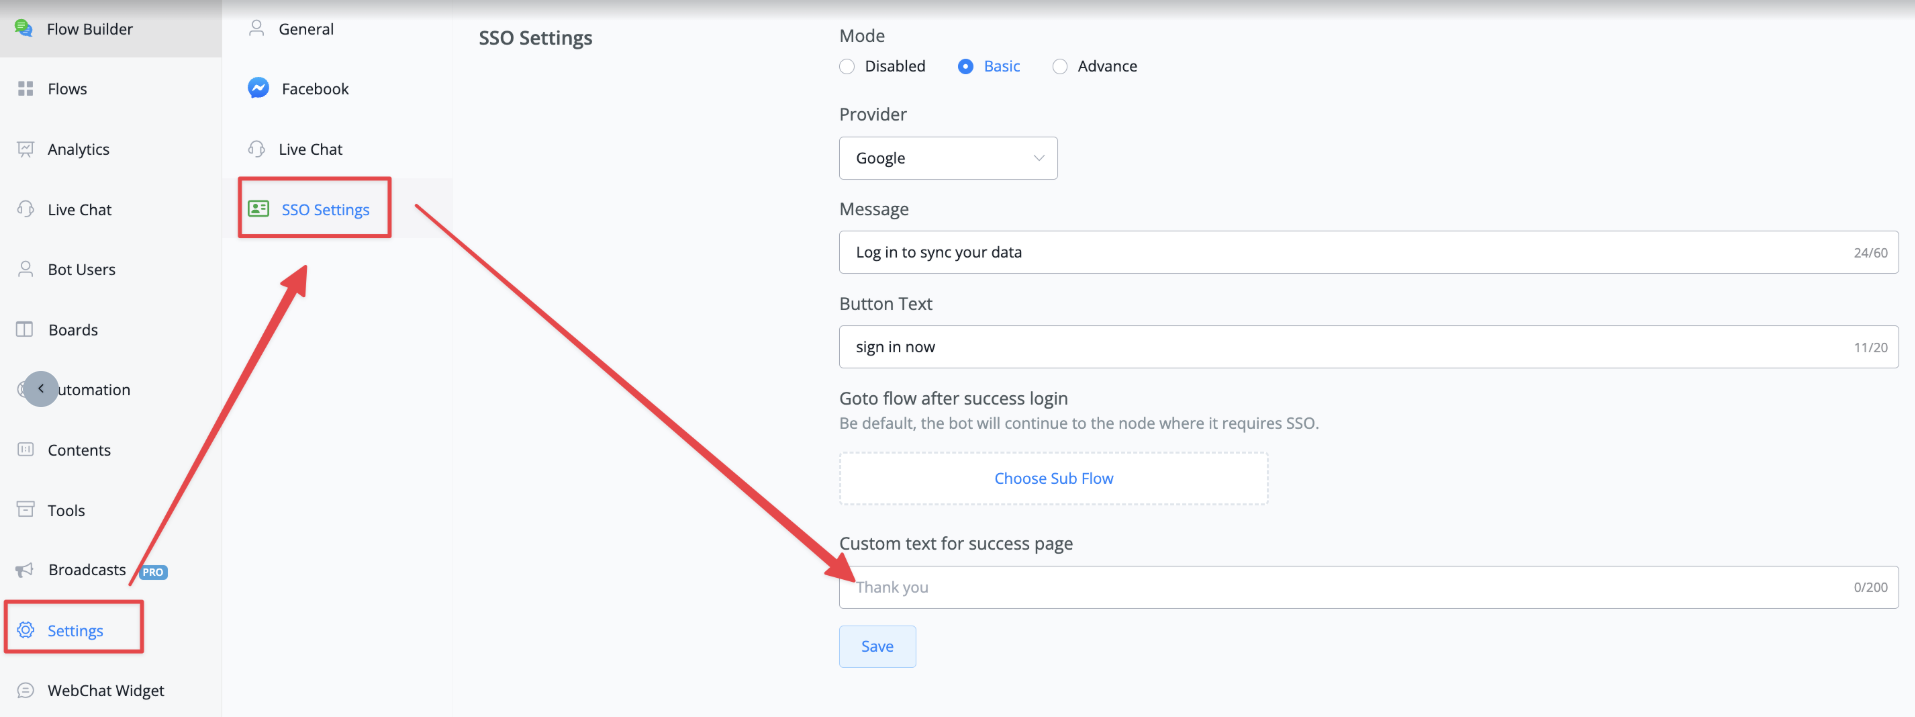Select the Basic mode radio button
1915x717 pixels.
click(966, 66)
